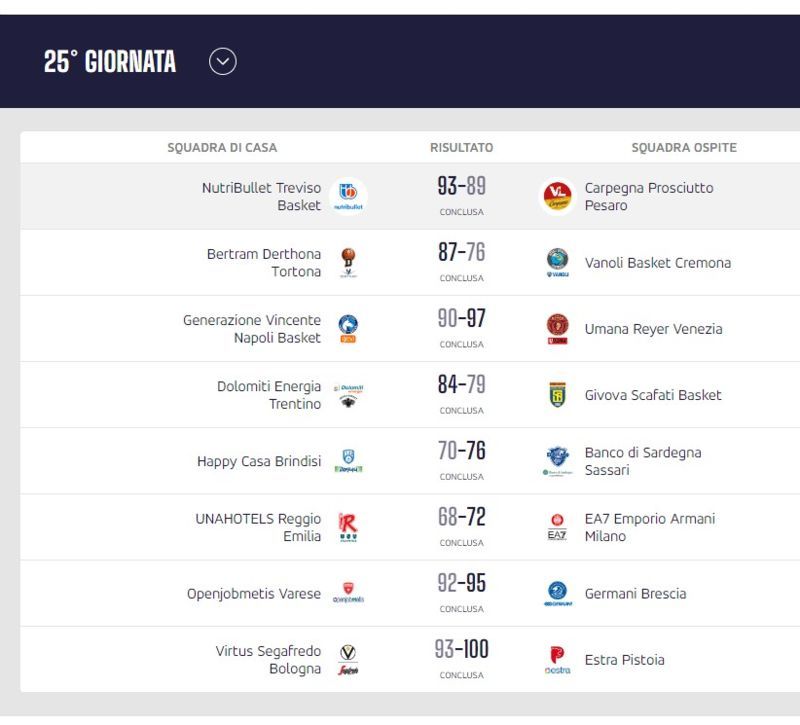Click the Vanoli Basket Cremona logo

click(x=557, y=263)
